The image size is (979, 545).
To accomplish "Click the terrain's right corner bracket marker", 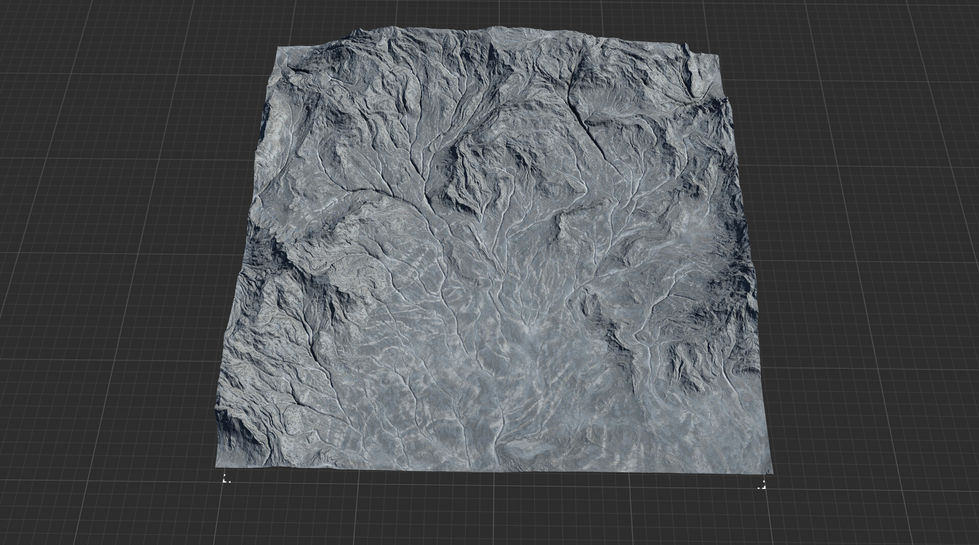I will click(x=762, y=485).
